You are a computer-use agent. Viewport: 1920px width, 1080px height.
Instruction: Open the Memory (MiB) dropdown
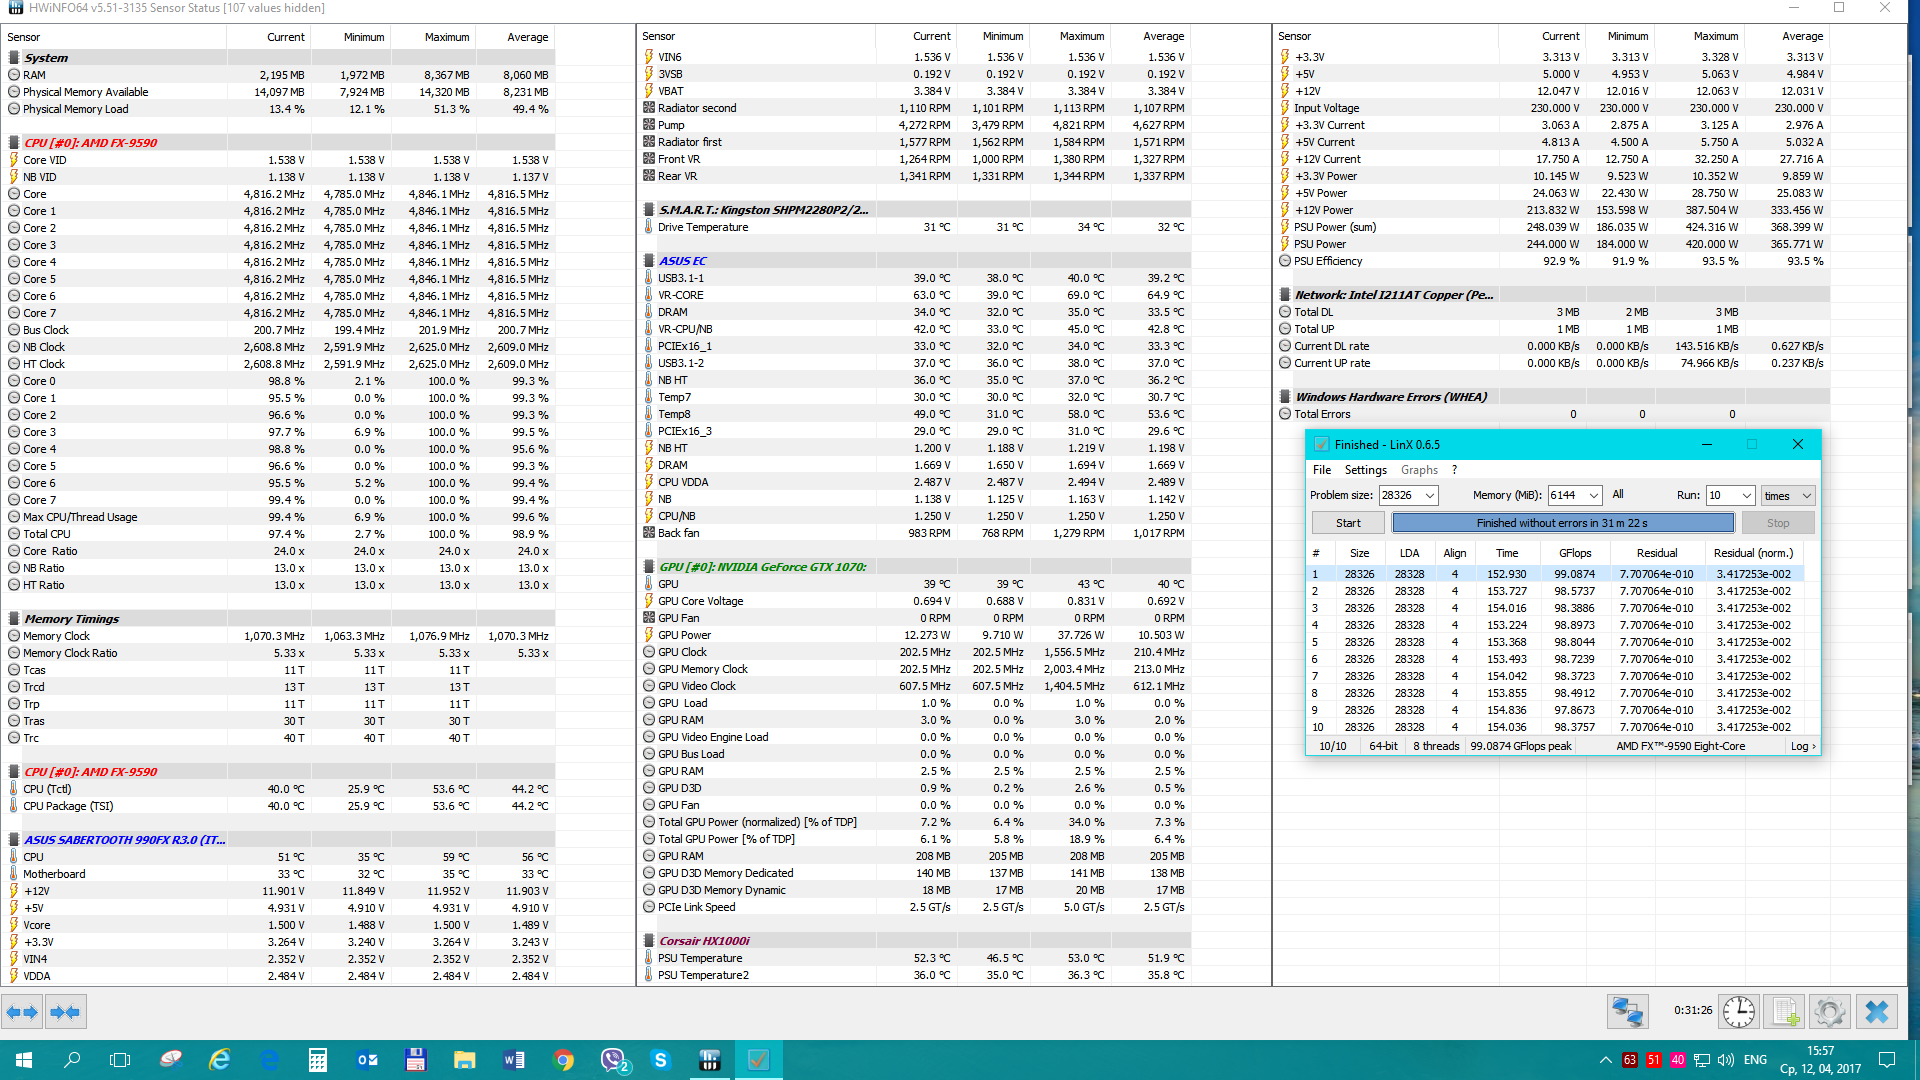point(1593,496)
